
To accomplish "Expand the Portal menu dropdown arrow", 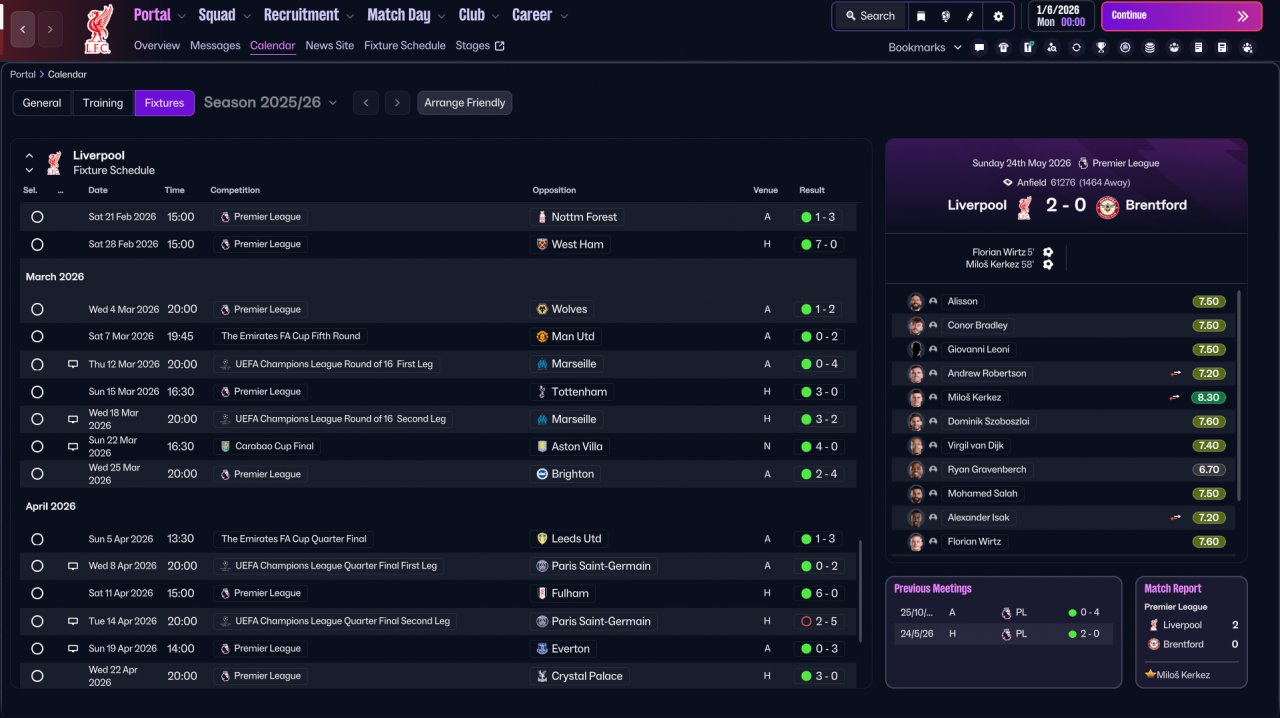I will (x=181, y=16).
